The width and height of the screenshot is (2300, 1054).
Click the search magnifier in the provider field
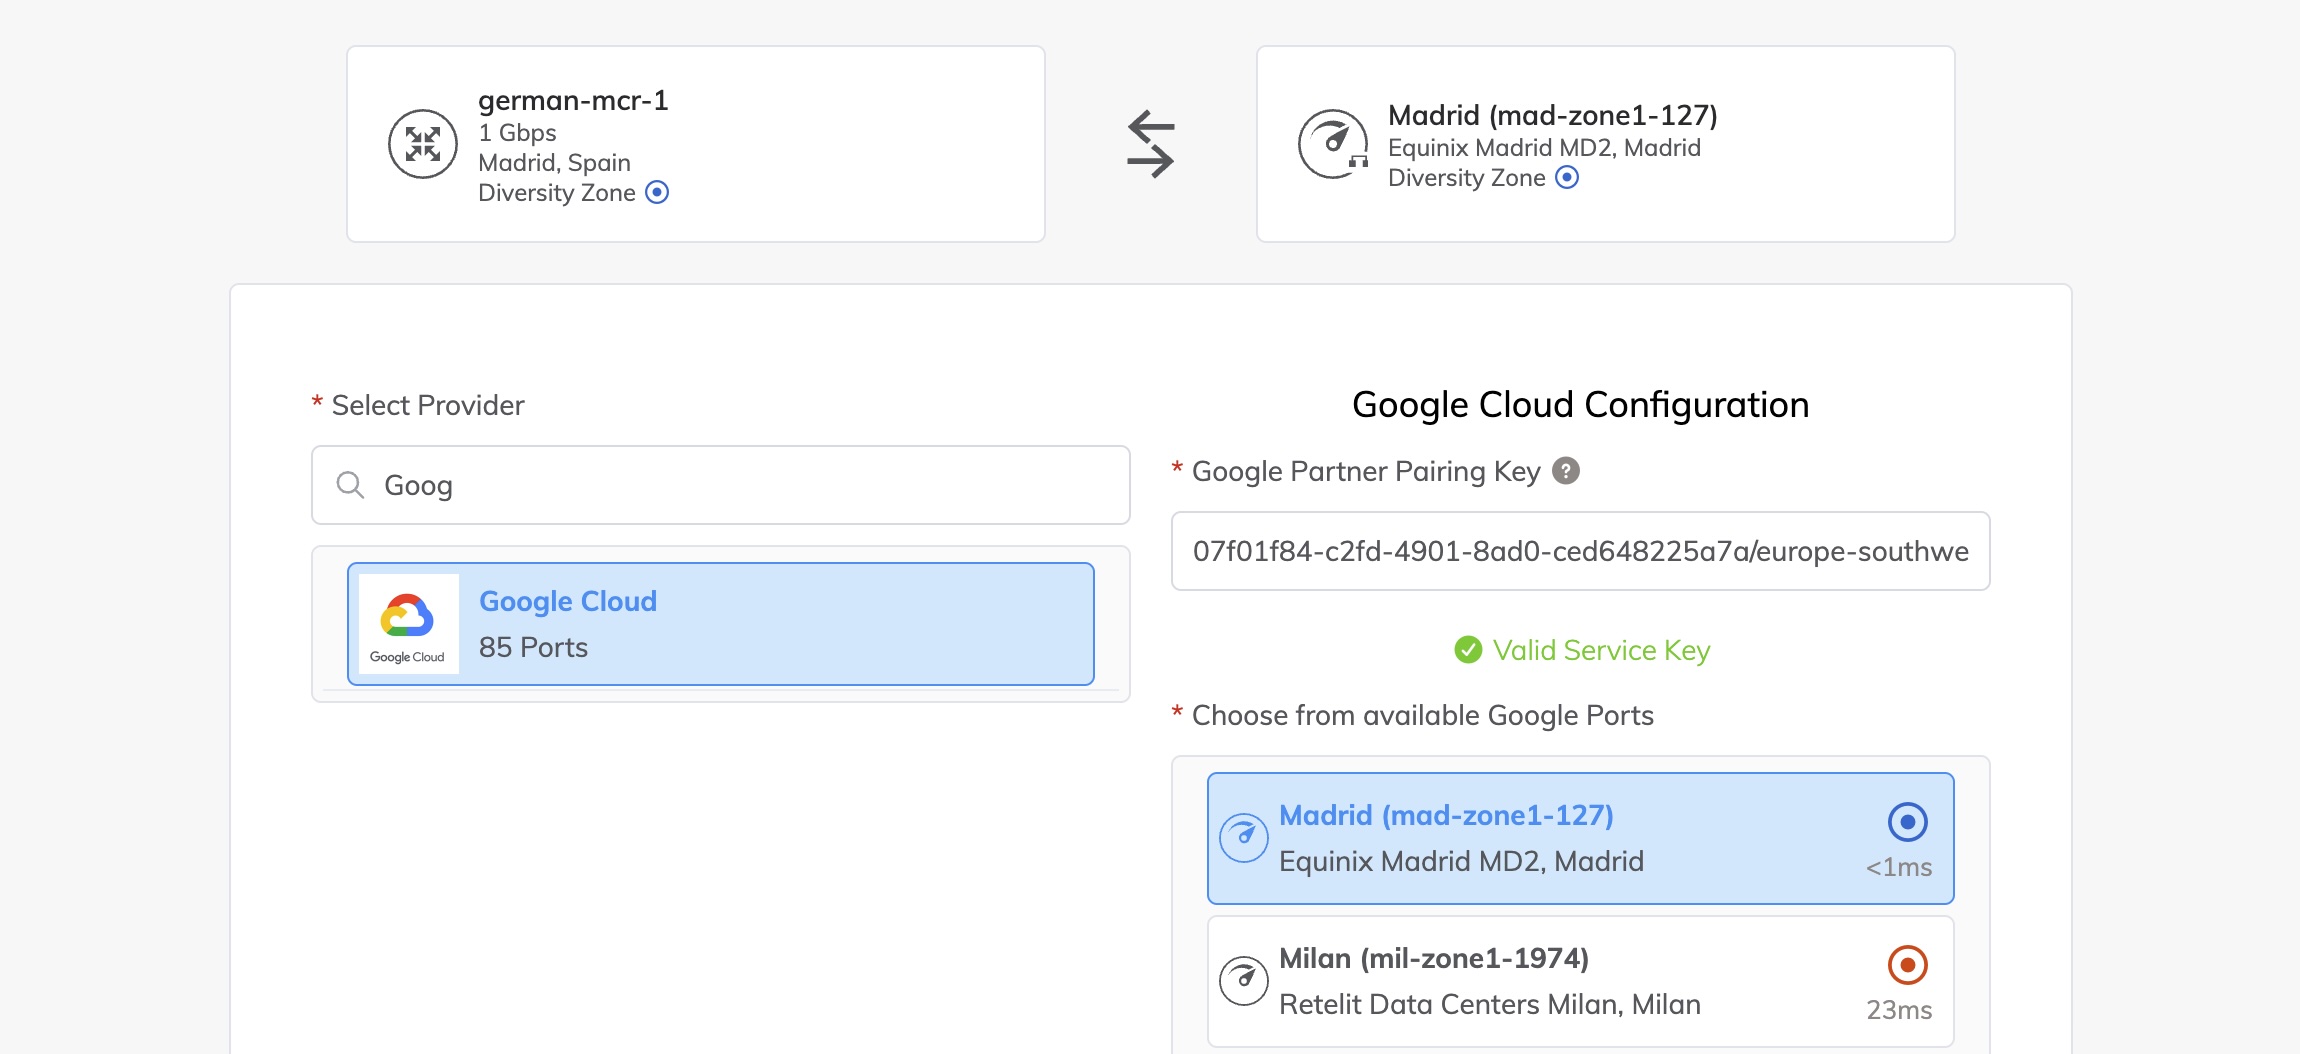click(x=351, y=484)
